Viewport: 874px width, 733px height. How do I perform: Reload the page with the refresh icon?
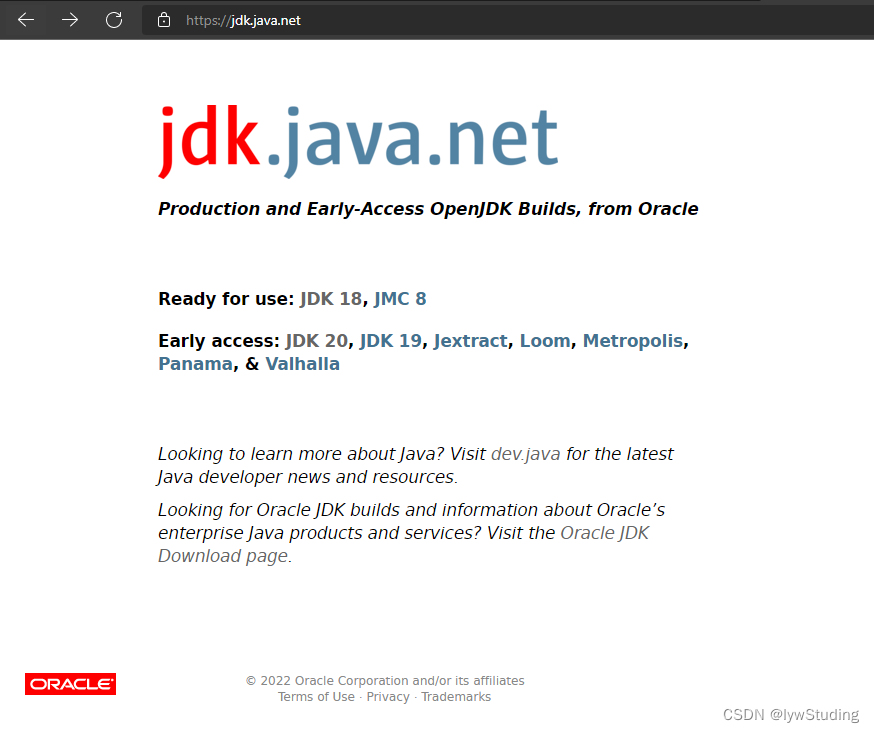click(x=114, y=20)
